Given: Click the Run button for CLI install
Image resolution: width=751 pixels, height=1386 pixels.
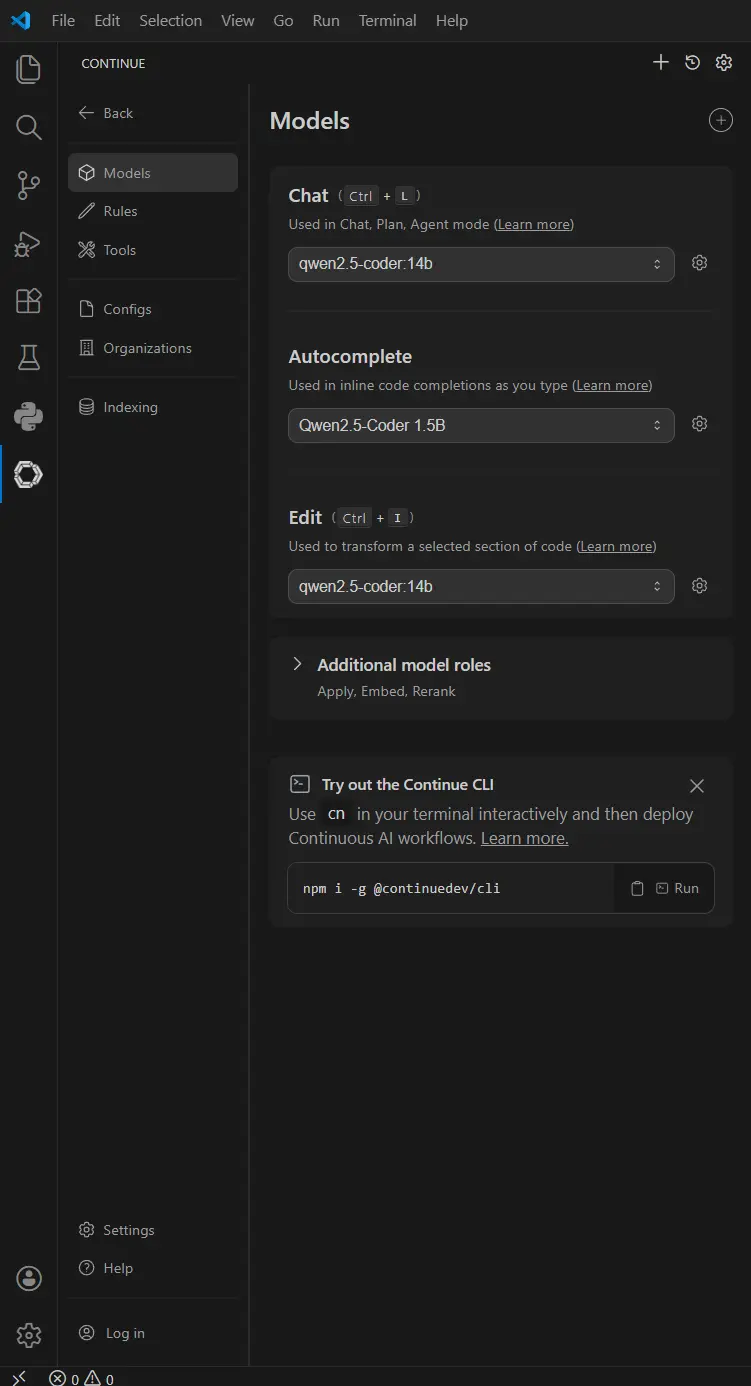Looking at the screenshot, I should (x=677, y=888).
